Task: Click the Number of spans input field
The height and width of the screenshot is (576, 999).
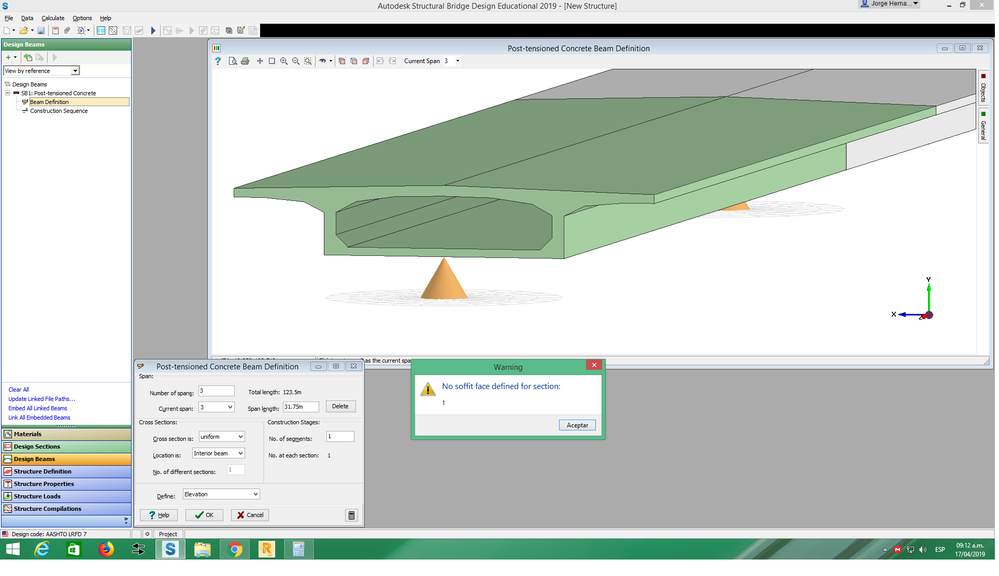Action: pos(216,391)
